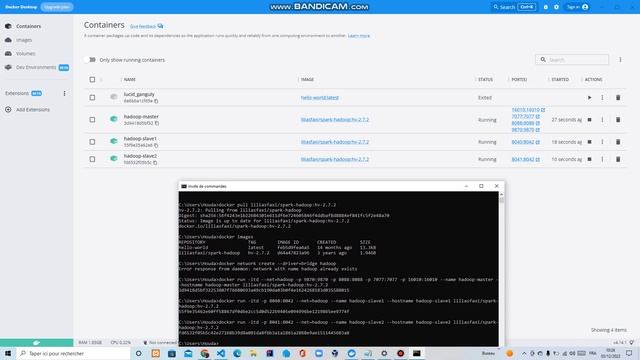Open the hadoop-slave2 image link

tap(335, 159)
